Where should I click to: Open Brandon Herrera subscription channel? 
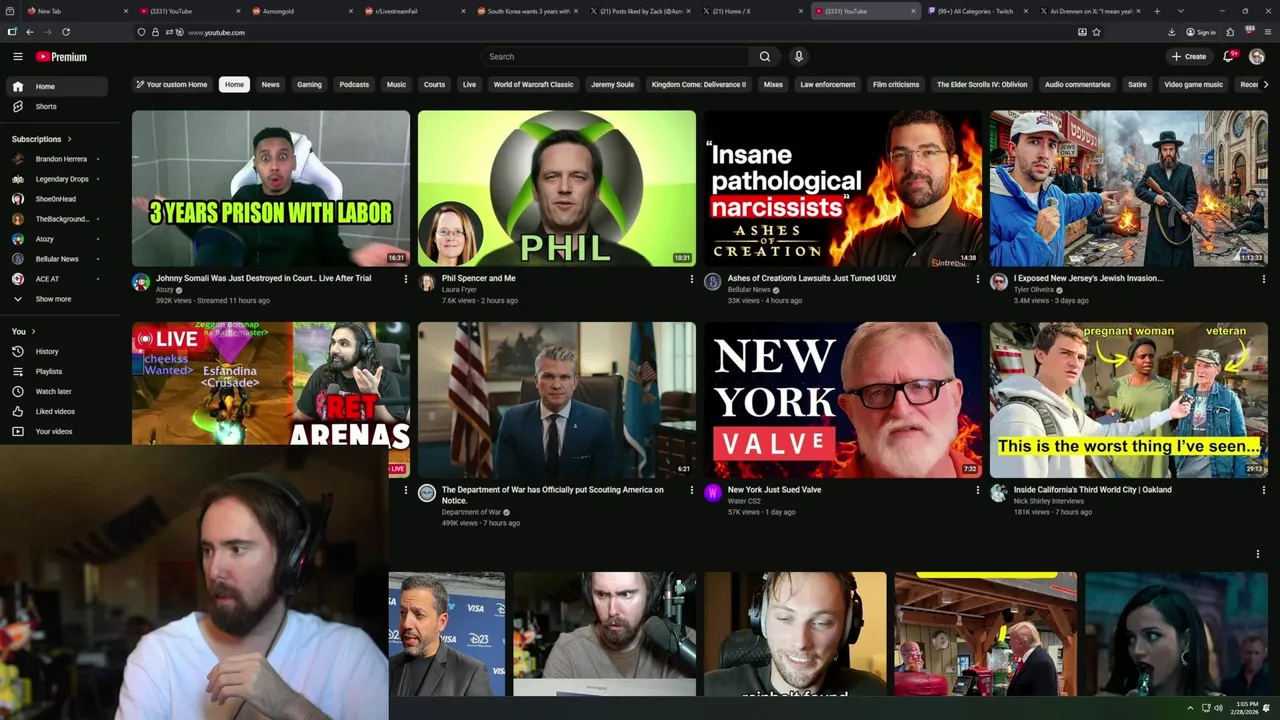click(59, 159)
